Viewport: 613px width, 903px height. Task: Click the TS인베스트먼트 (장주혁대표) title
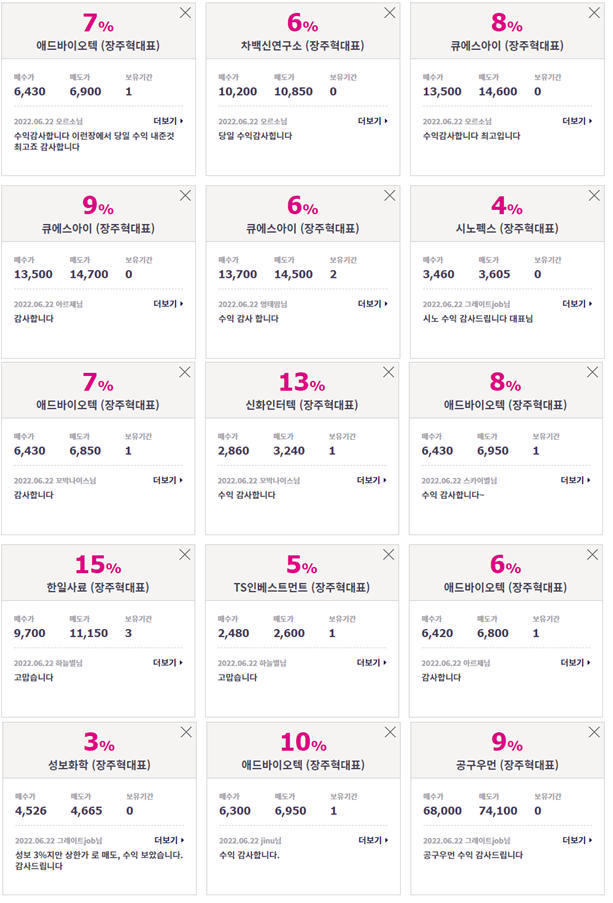coord(302,588)
